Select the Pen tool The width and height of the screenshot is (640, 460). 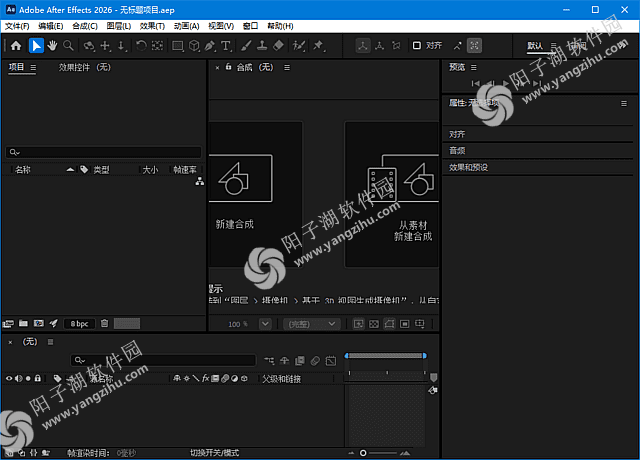coord(210,46)
